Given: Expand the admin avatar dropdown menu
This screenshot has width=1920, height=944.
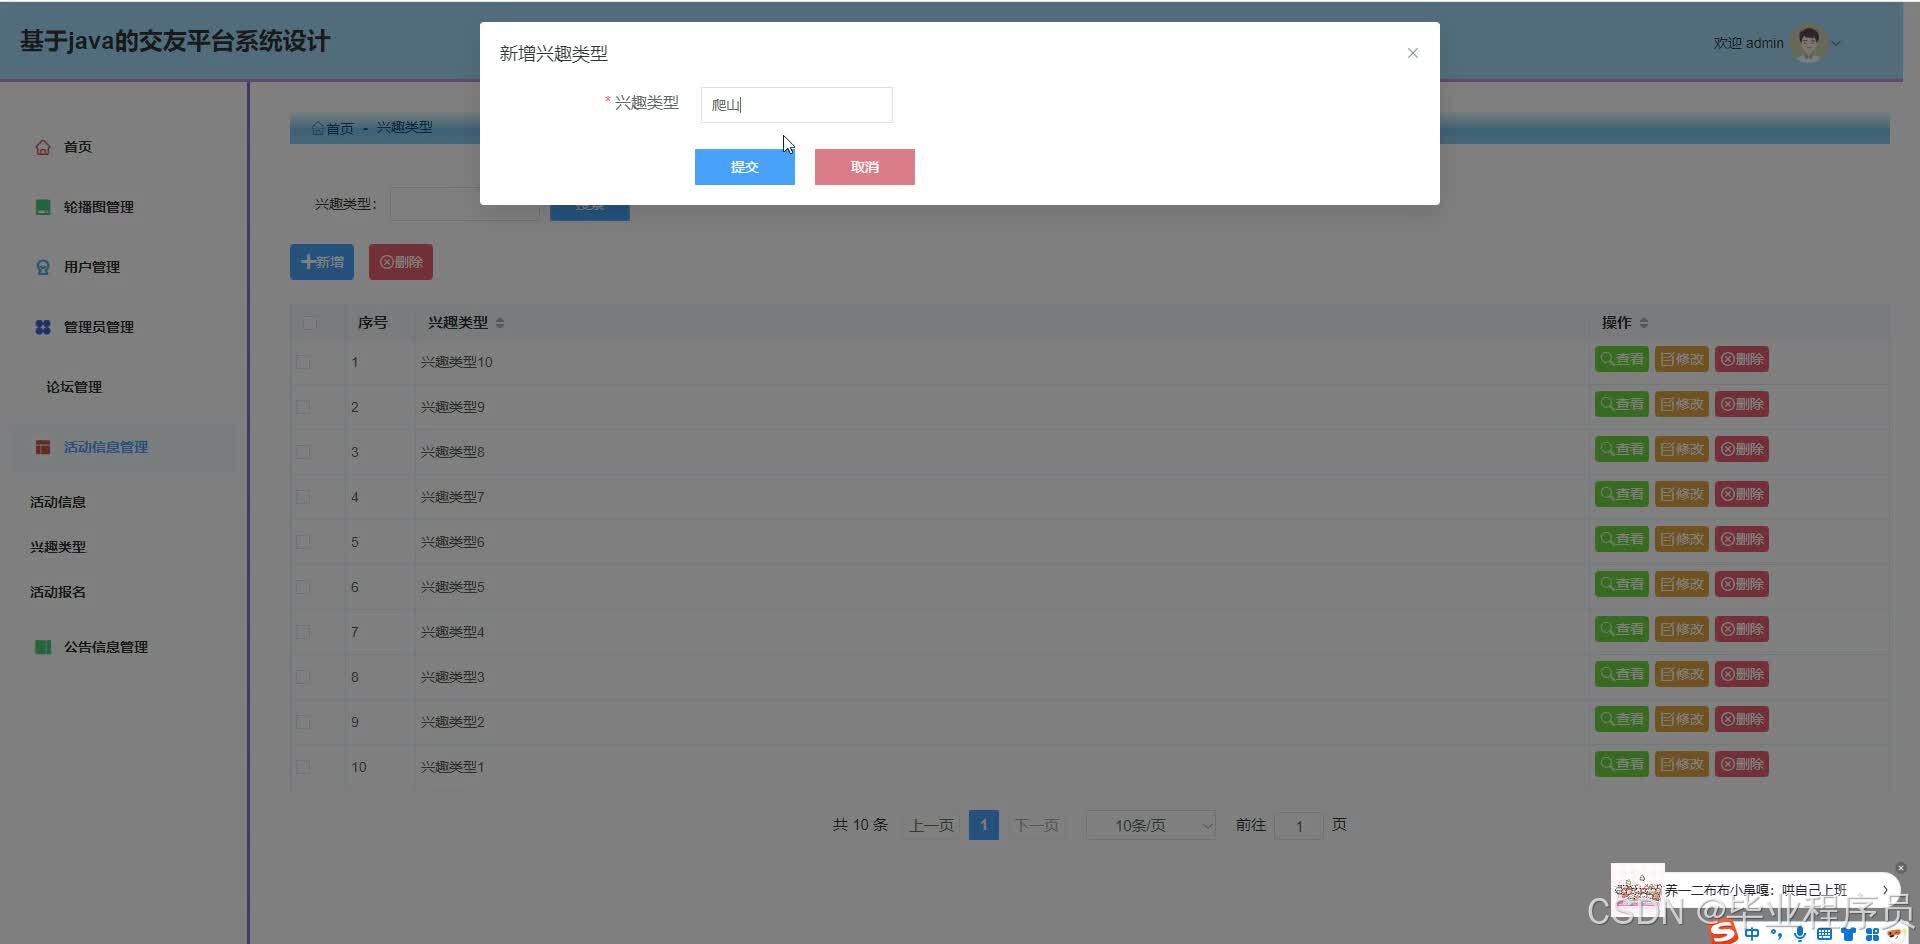Looking at the screenshot, I should [x=1835, y=43].
